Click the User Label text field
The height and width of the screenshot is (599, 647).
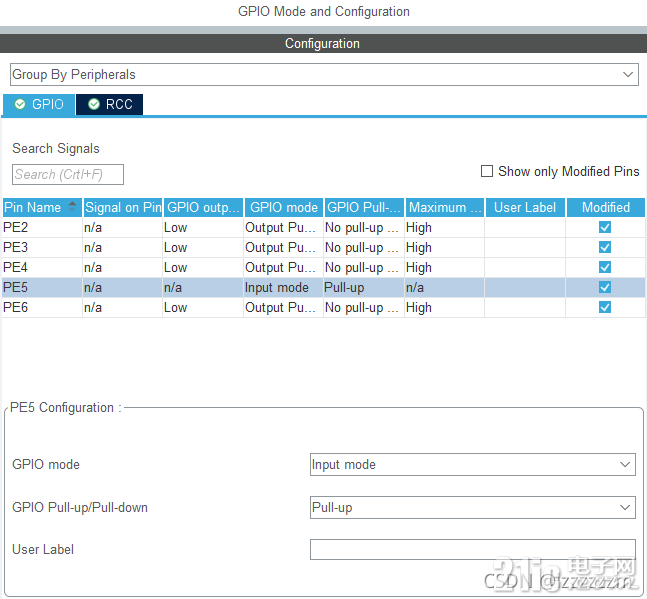472,549
